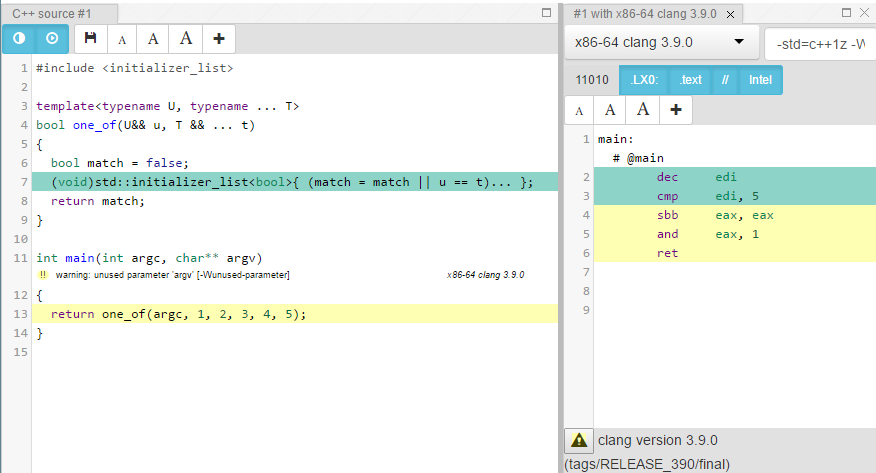
Task: Toggle the colourise half-circle button in source toolbar
Action: click(19, 39)
